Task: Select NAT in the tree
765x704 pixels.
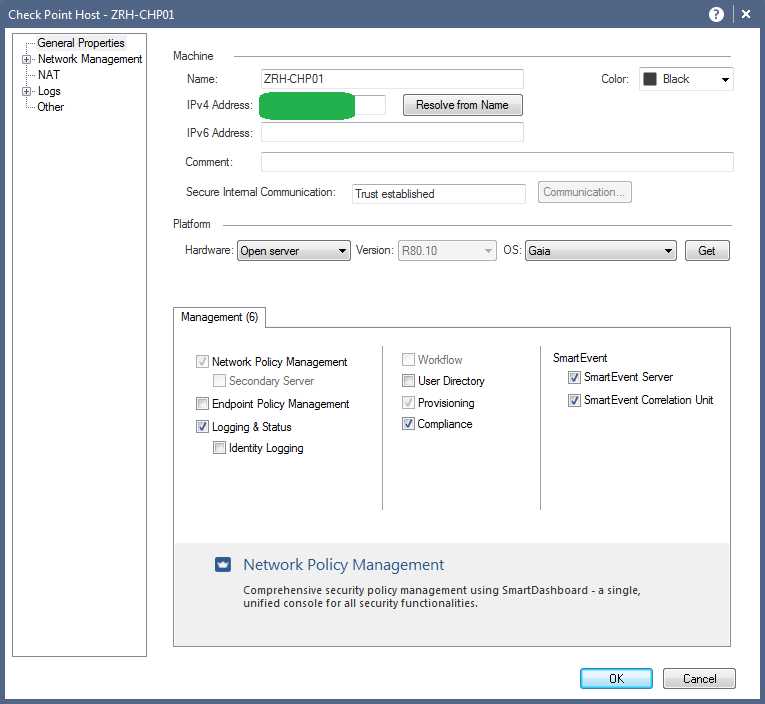Action: (49, 75)
